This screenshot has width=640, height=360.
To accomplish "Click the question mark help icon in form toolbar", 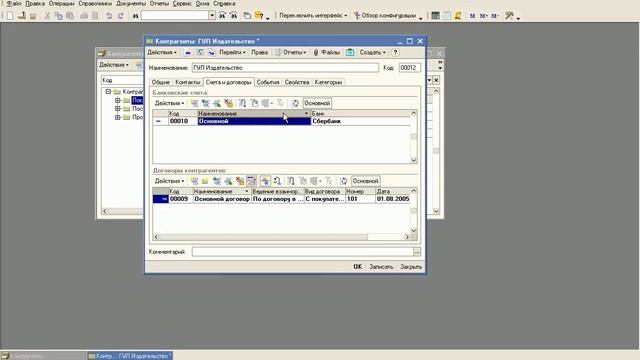I will point(395,52).
